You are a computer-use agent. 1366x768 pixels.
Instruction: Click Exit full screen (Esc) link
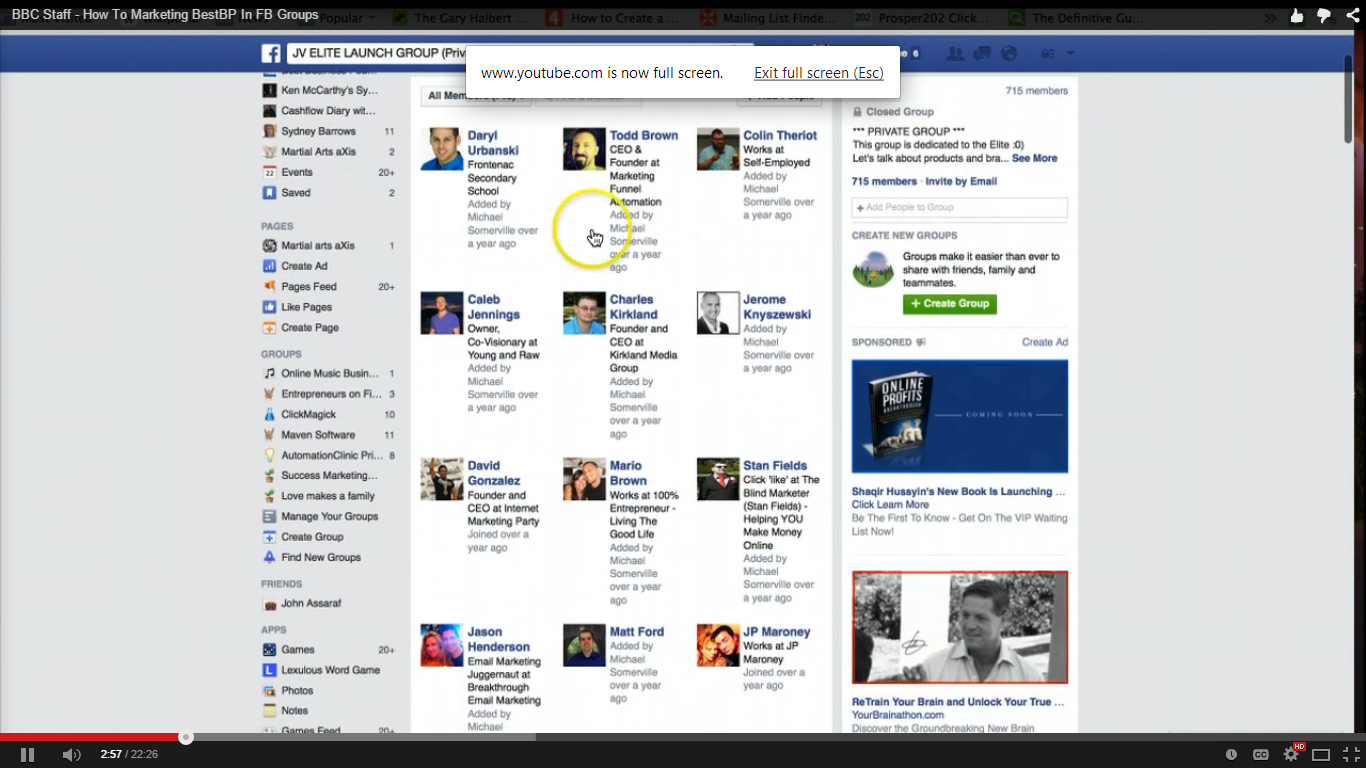(x=819, y=73)
